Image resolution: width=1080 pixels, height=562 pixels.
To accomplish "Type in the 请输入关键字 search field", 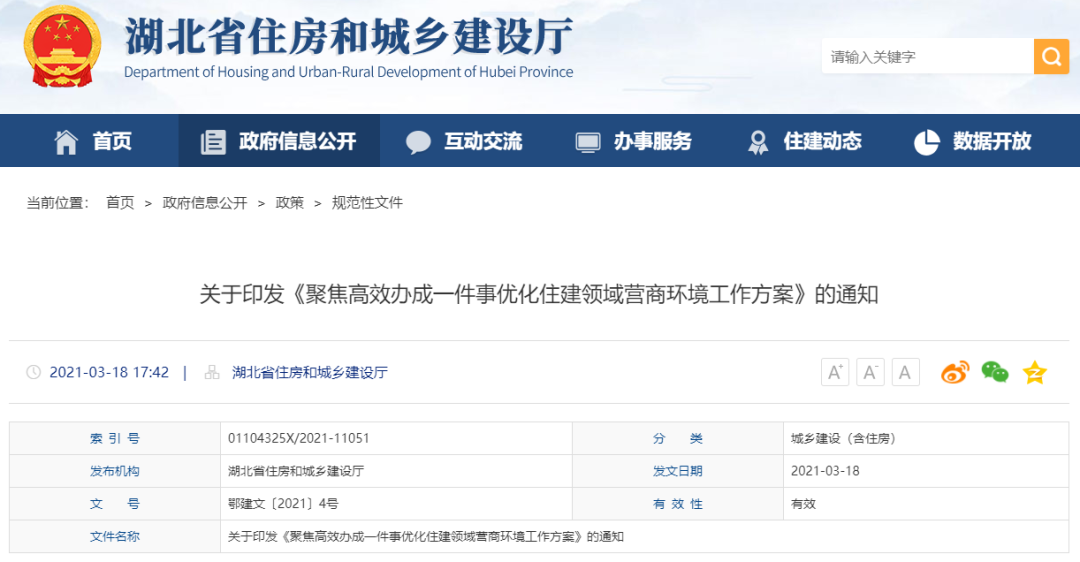I will click(926, 57).
